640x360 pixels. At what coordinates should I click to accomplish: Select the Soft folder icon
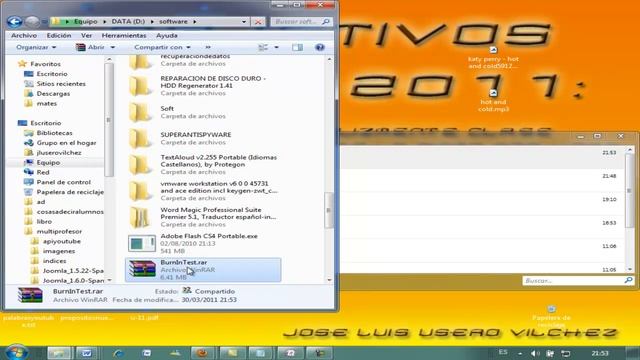140,113
